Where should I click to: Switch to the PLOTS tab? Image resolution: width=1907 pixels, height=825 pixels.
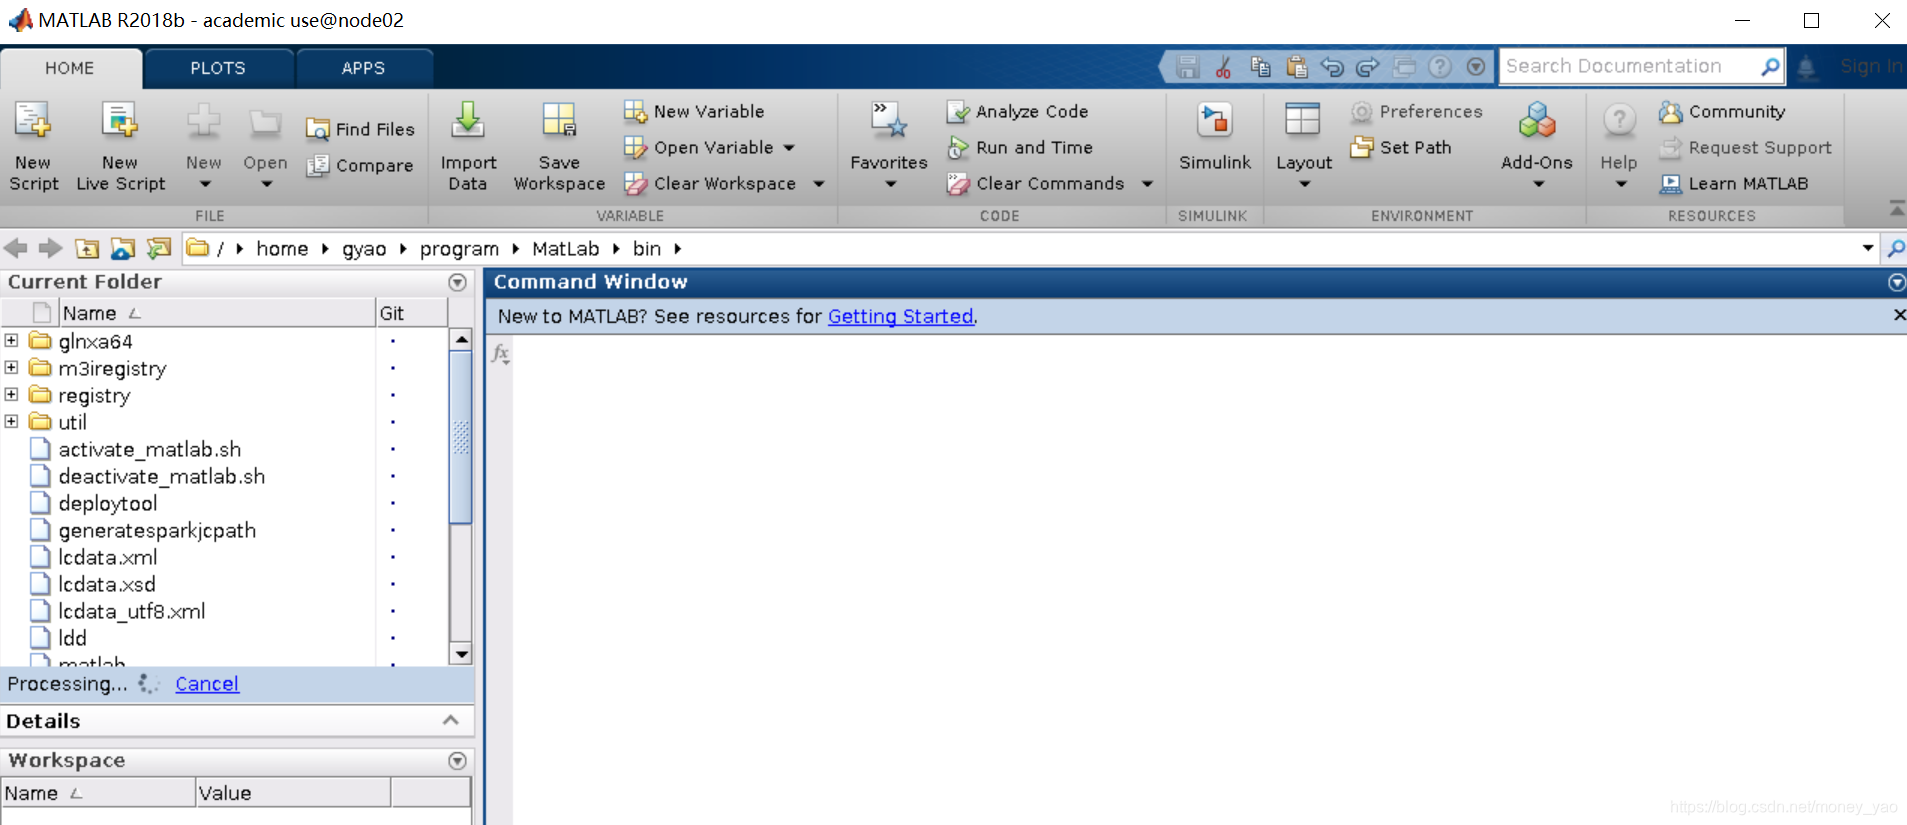point(217,68)
